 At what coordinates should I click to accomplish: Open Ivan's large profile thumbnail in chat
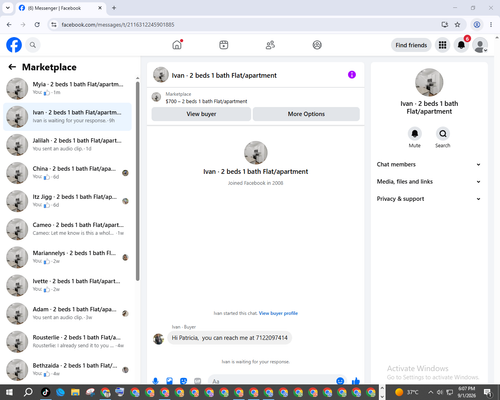[x=256, y=153]
